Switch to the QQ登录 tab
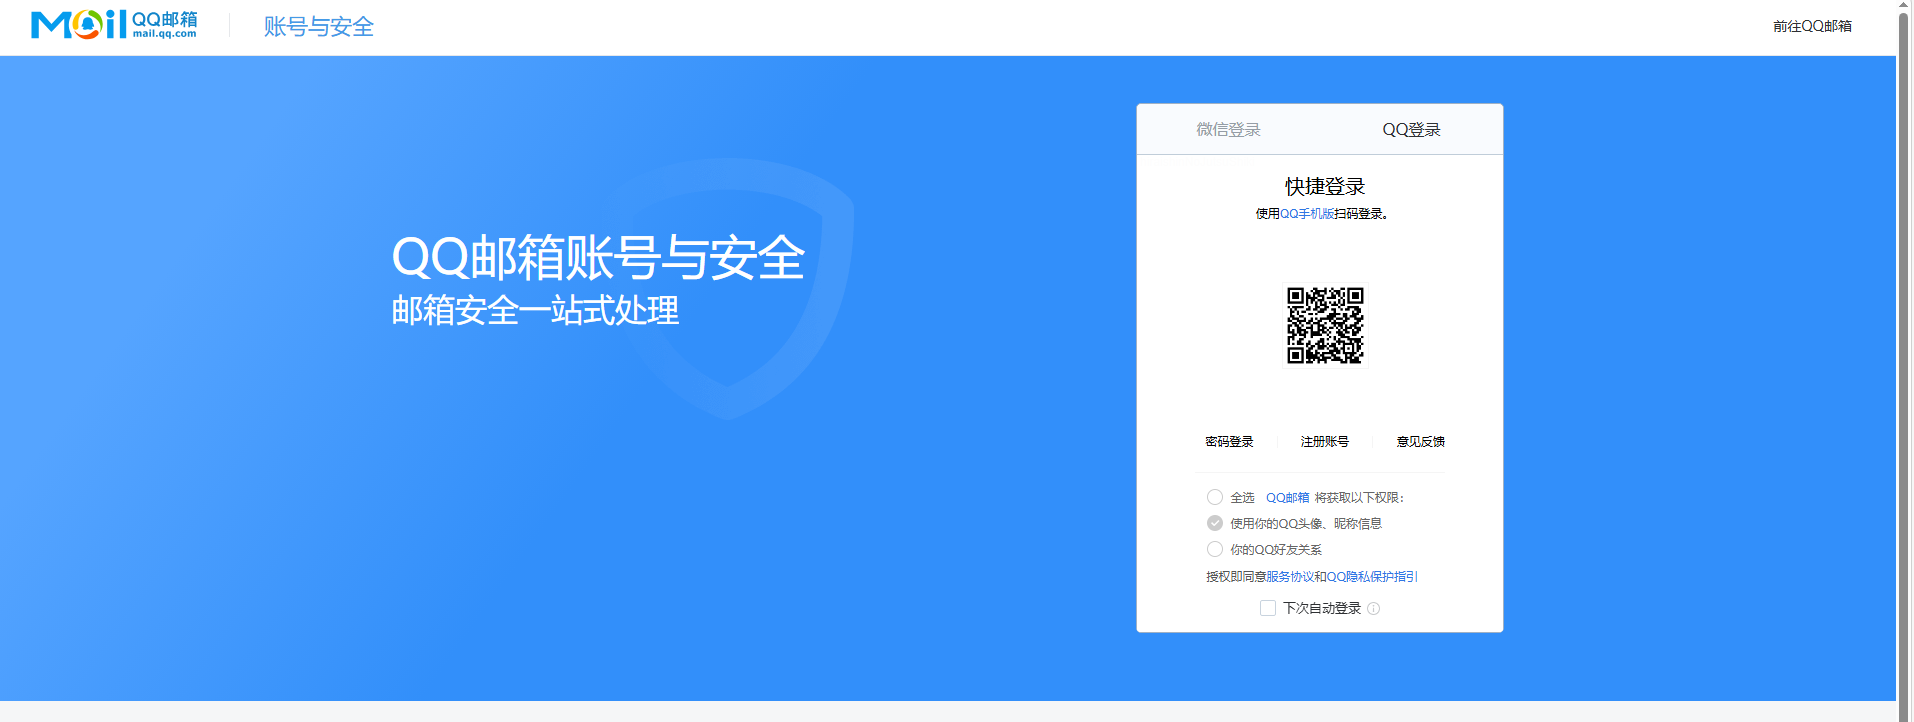The height and width of the screenshot is (722, 1914). pos(1411,130)
